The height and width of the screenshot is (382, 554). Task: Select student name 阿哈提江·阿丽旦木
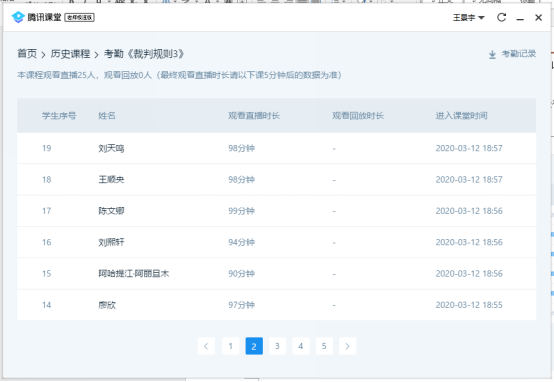coord(134,274)
